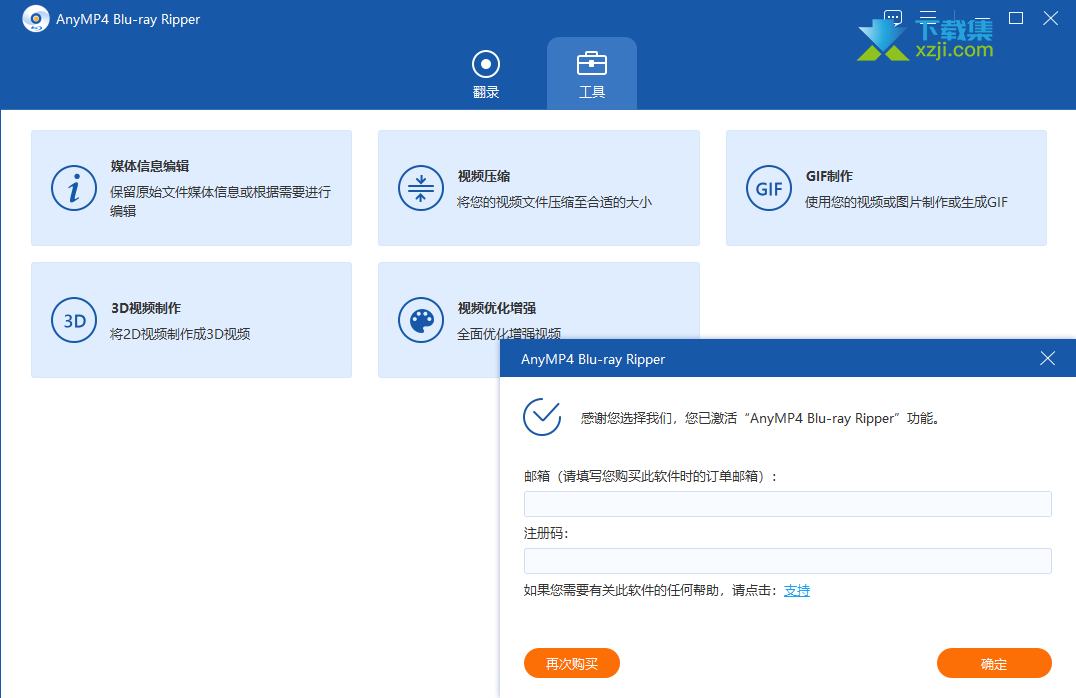
Task: Close the AnyMP4 registration dialog
Action: pyautogui.click(x=1047, y=358)
